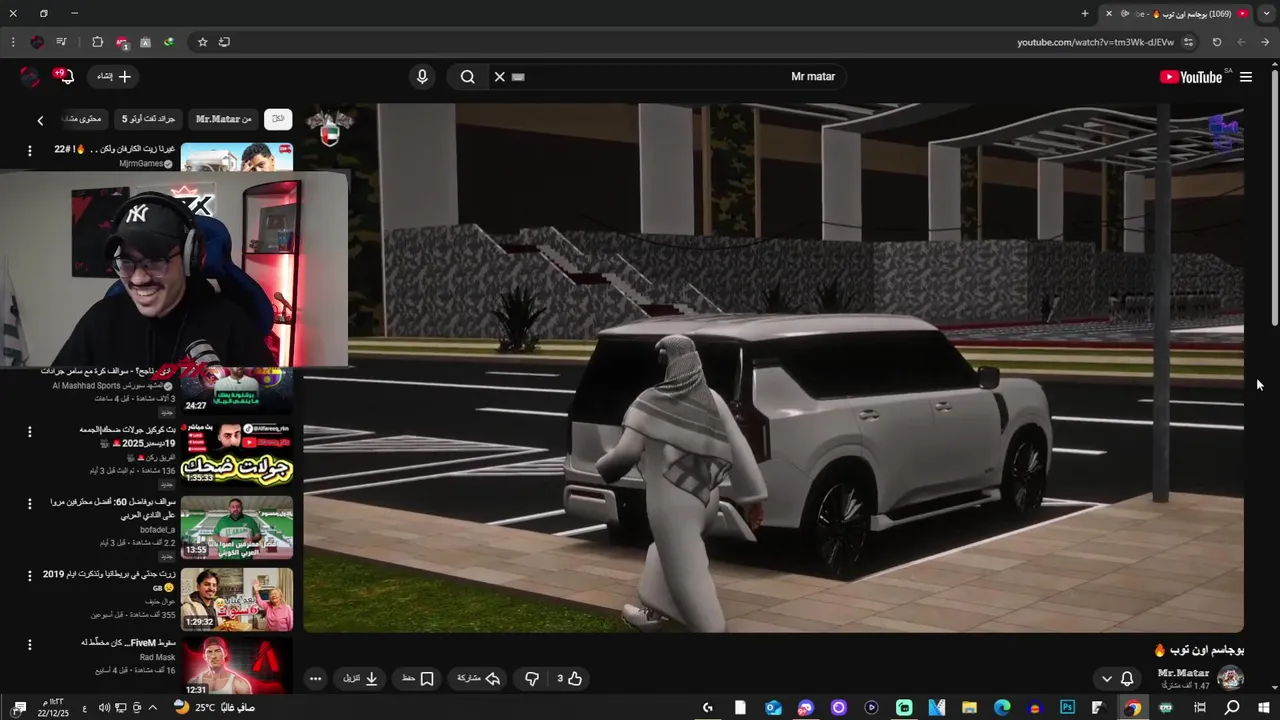Viewport: 1280px width, 720px height.
Task: Open the Create video plus button
Action: [114, 77]
